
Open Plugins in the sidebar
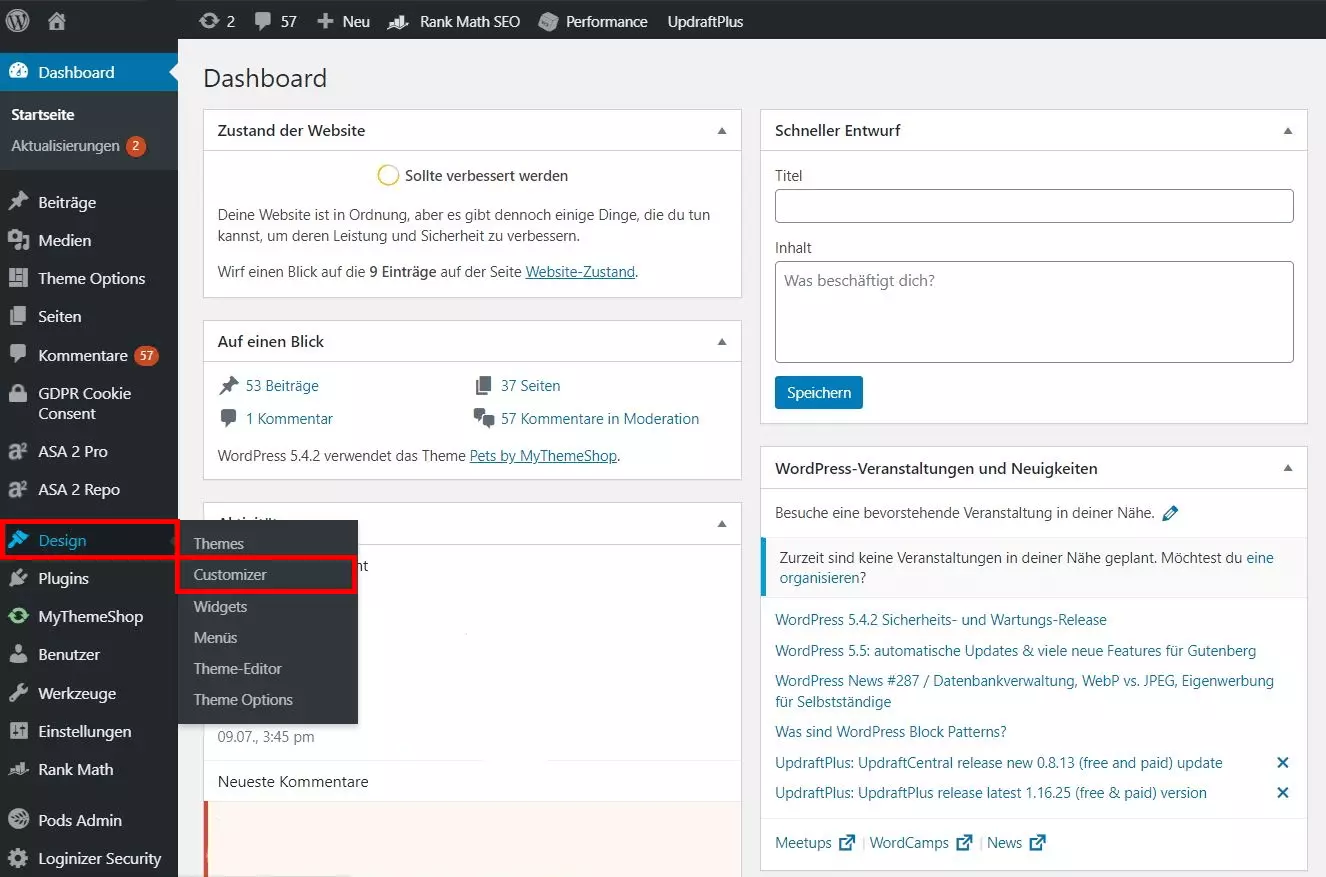pyautogui.click(x=89, y=578)
